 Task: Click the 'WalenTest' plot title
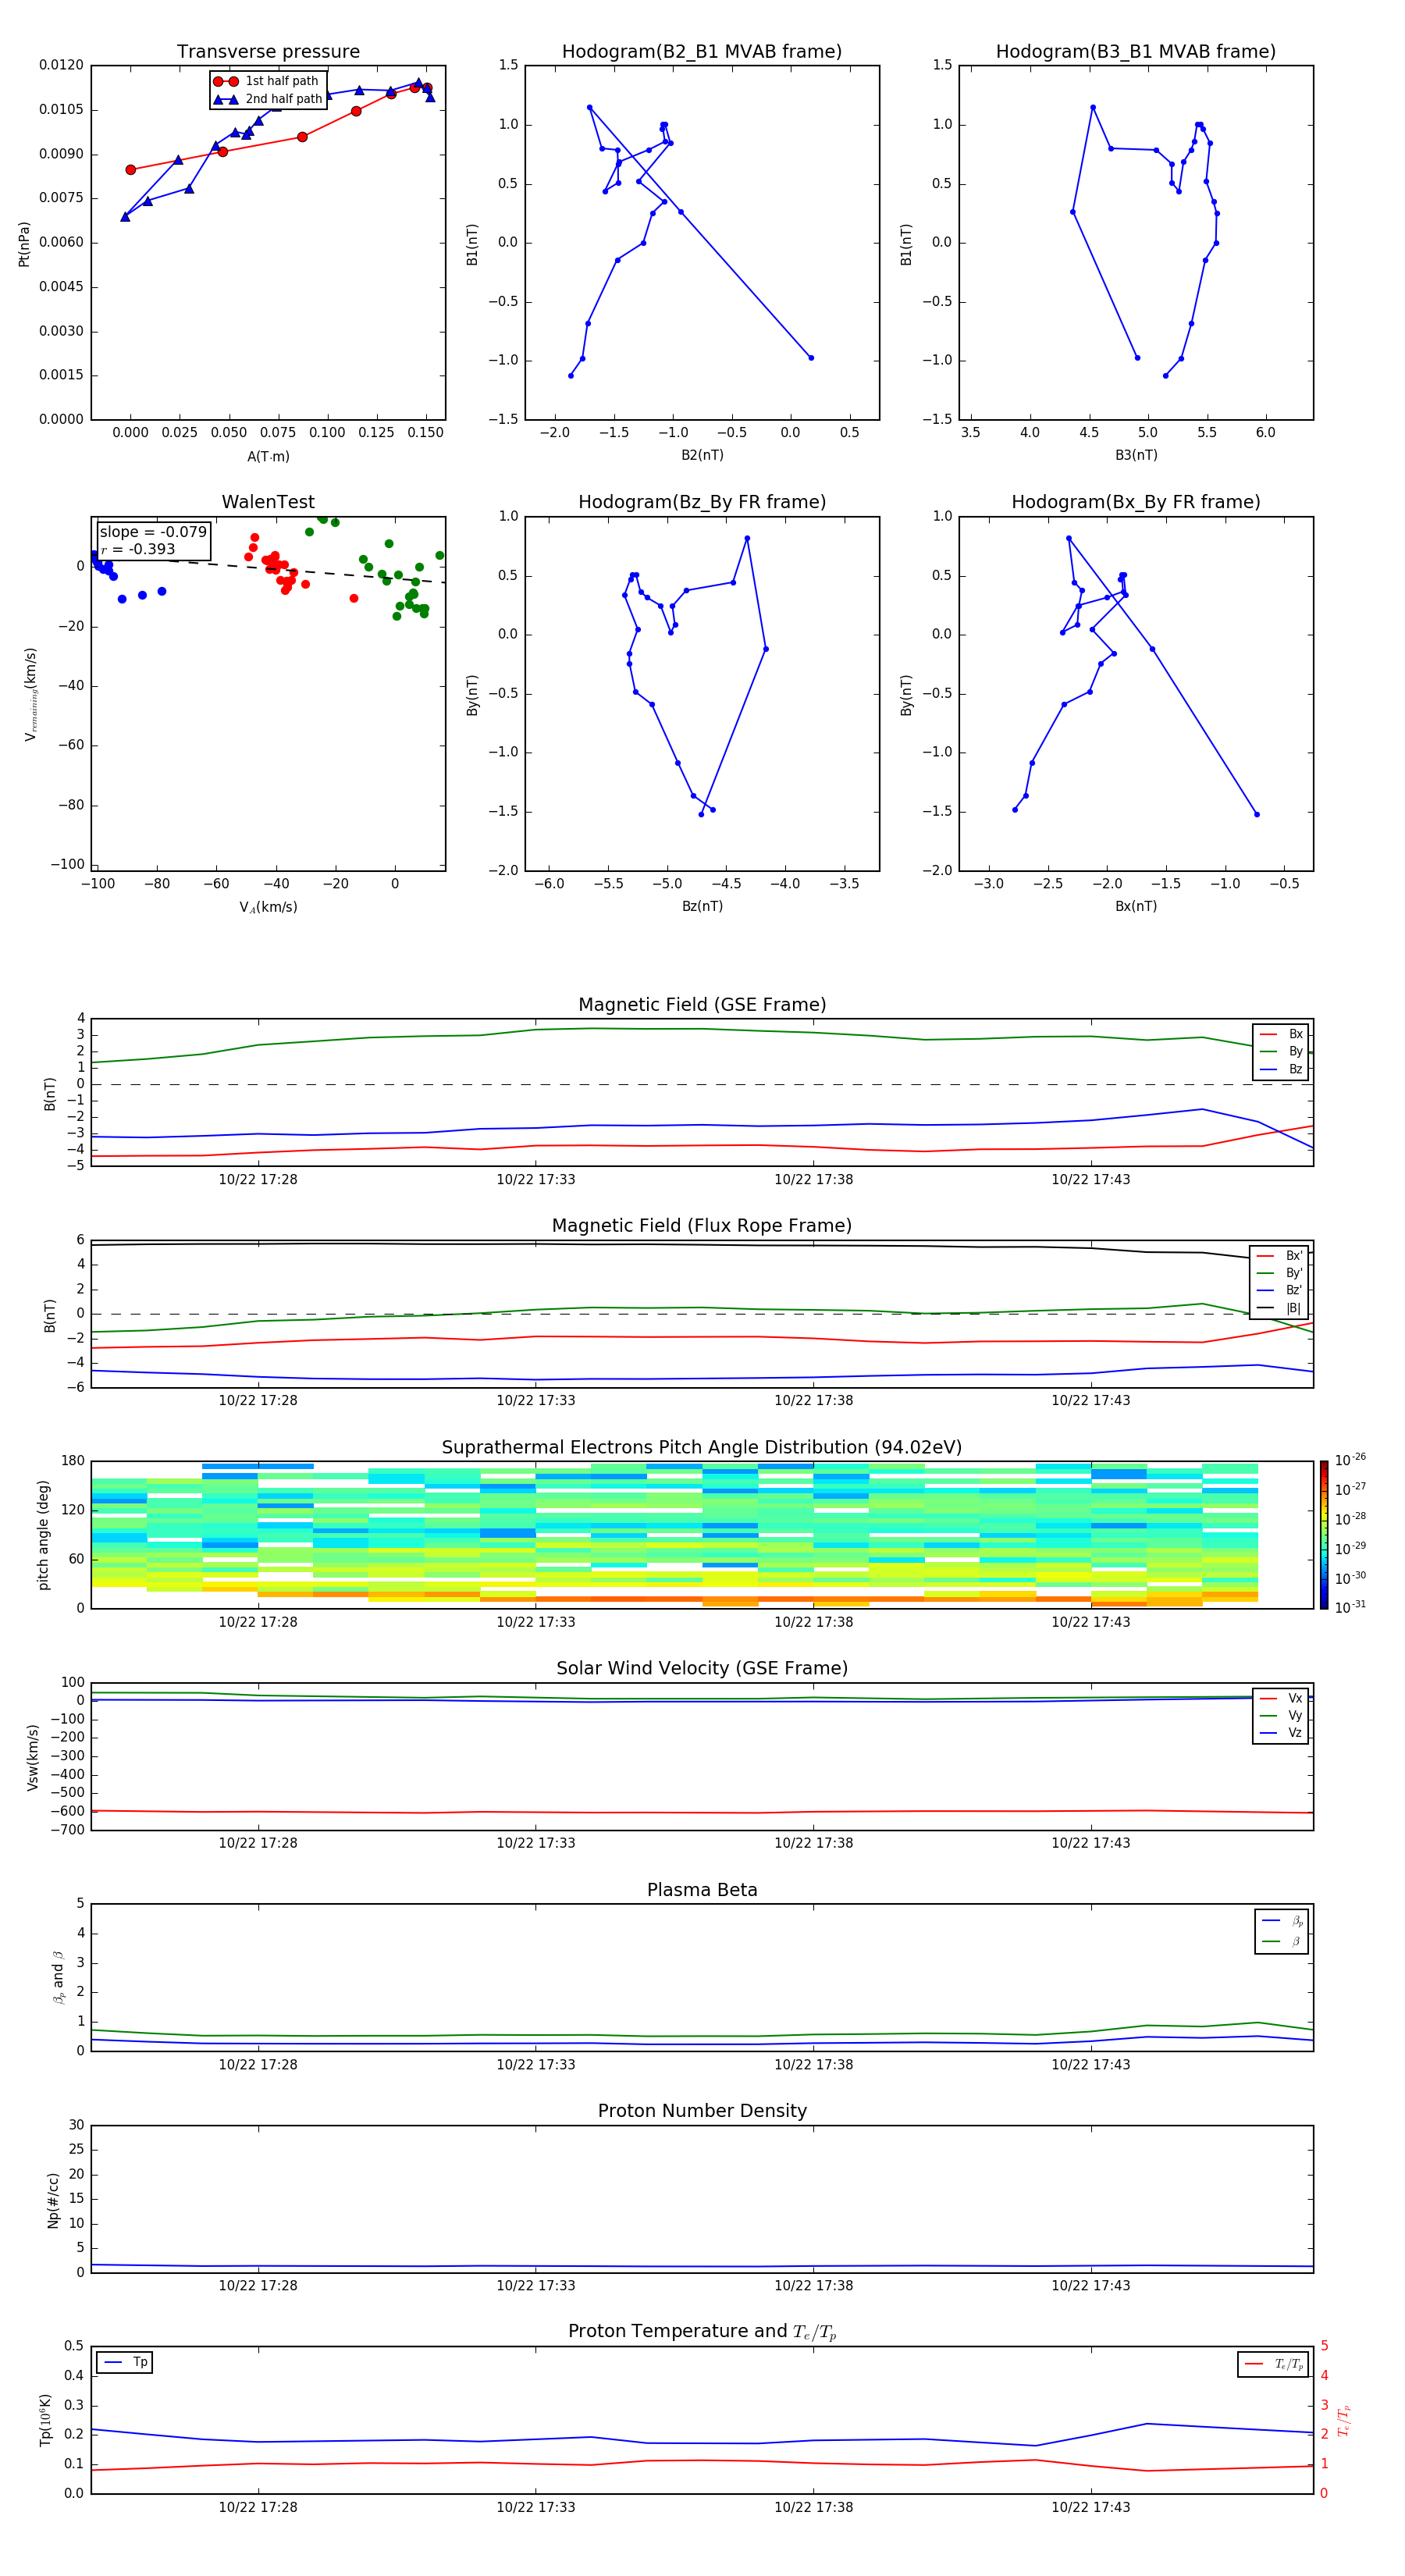[268, 502]
